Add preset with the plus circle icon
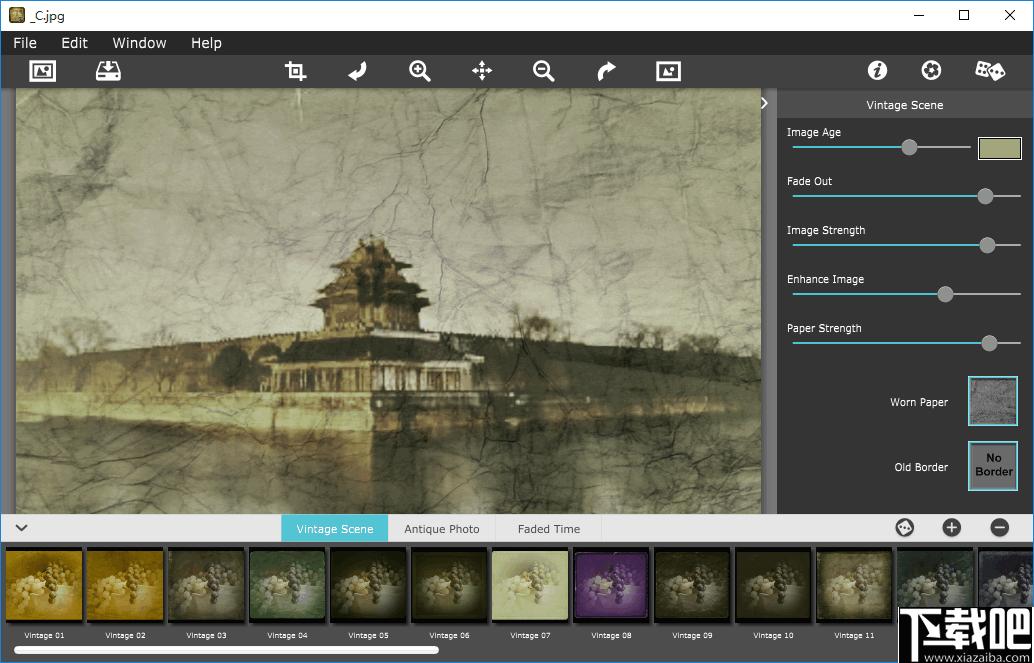Screen dimensions: 1034x663 [952, 528]
